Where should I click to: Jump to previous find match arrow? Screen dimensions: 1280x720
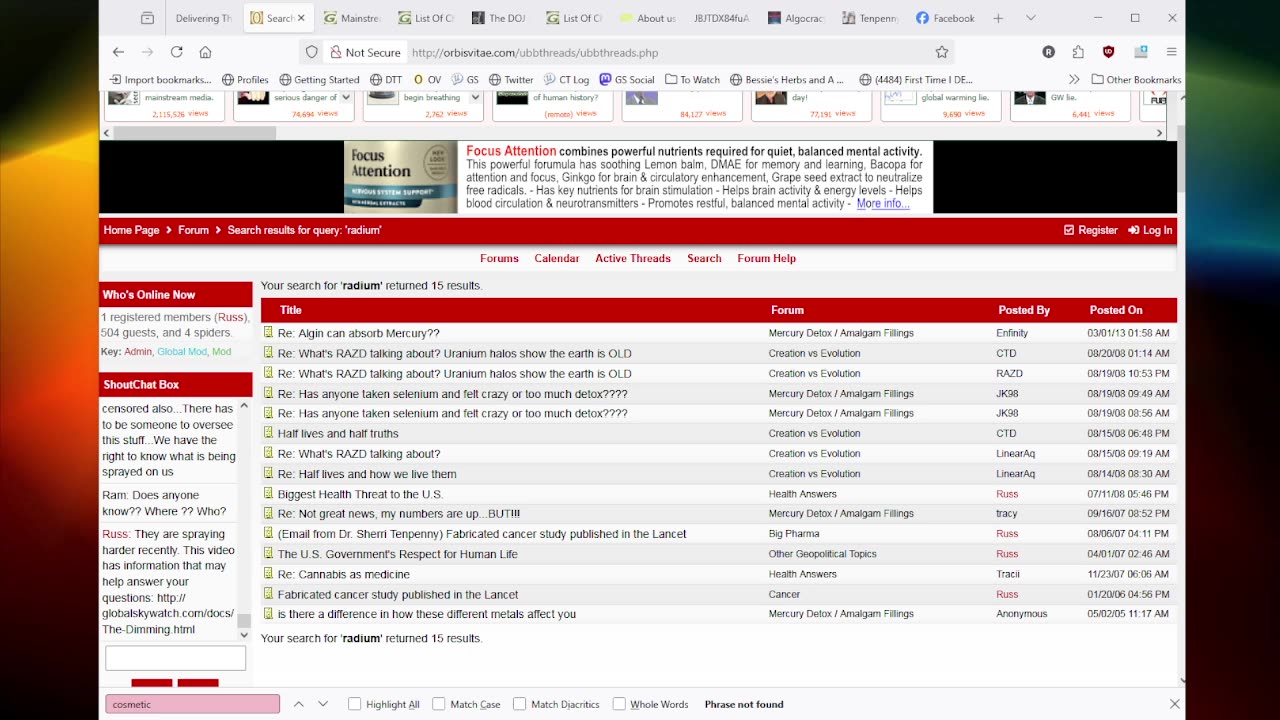click(298, 704)
